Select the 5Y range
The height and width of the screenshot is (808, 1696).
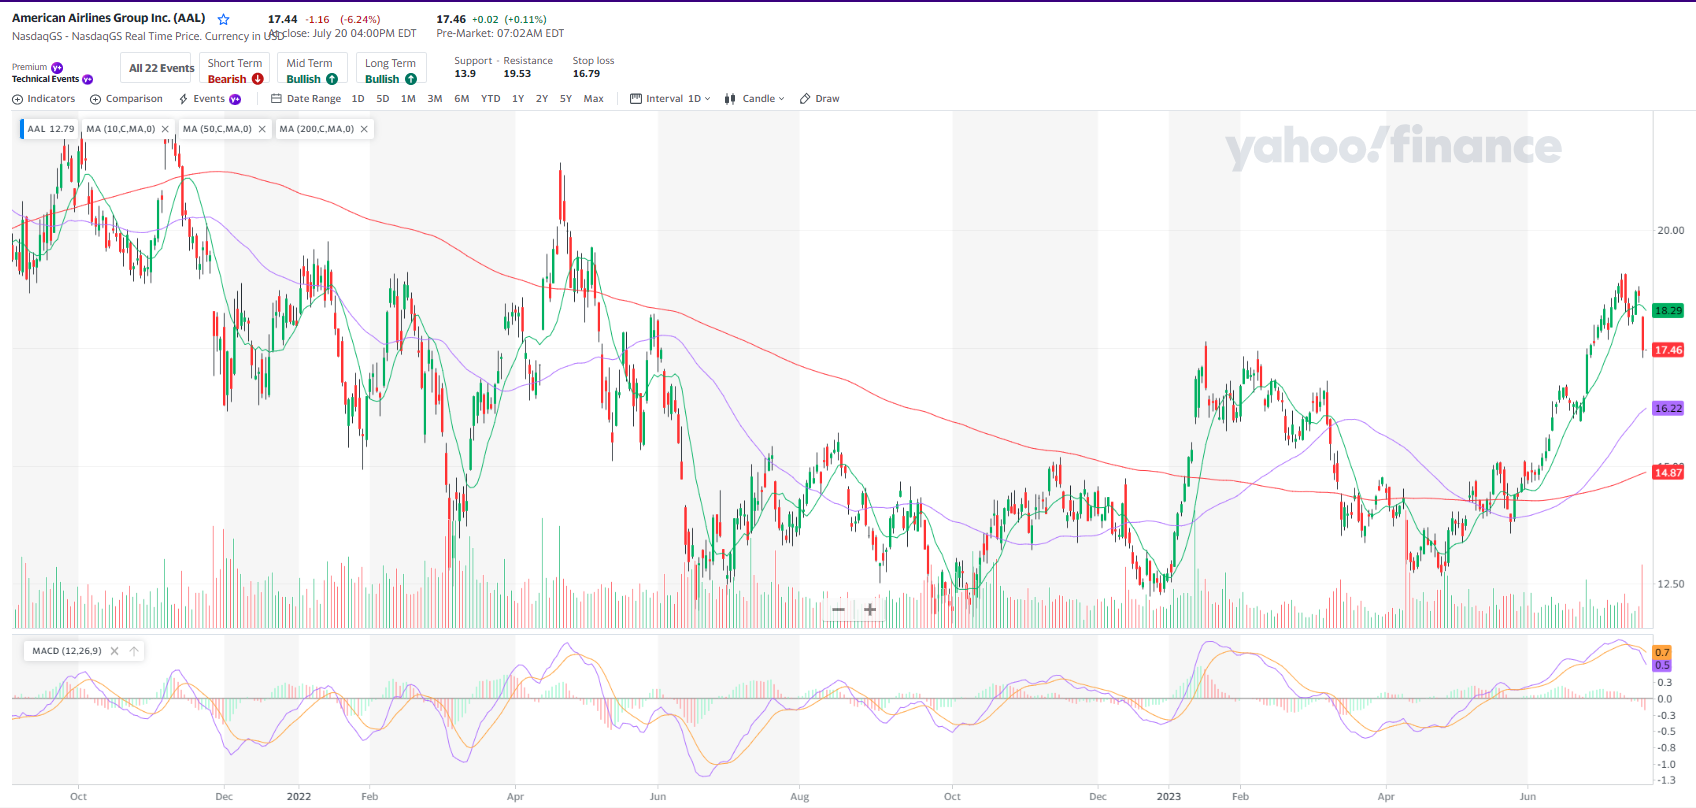pyautogui.click(x=566, y=99)
